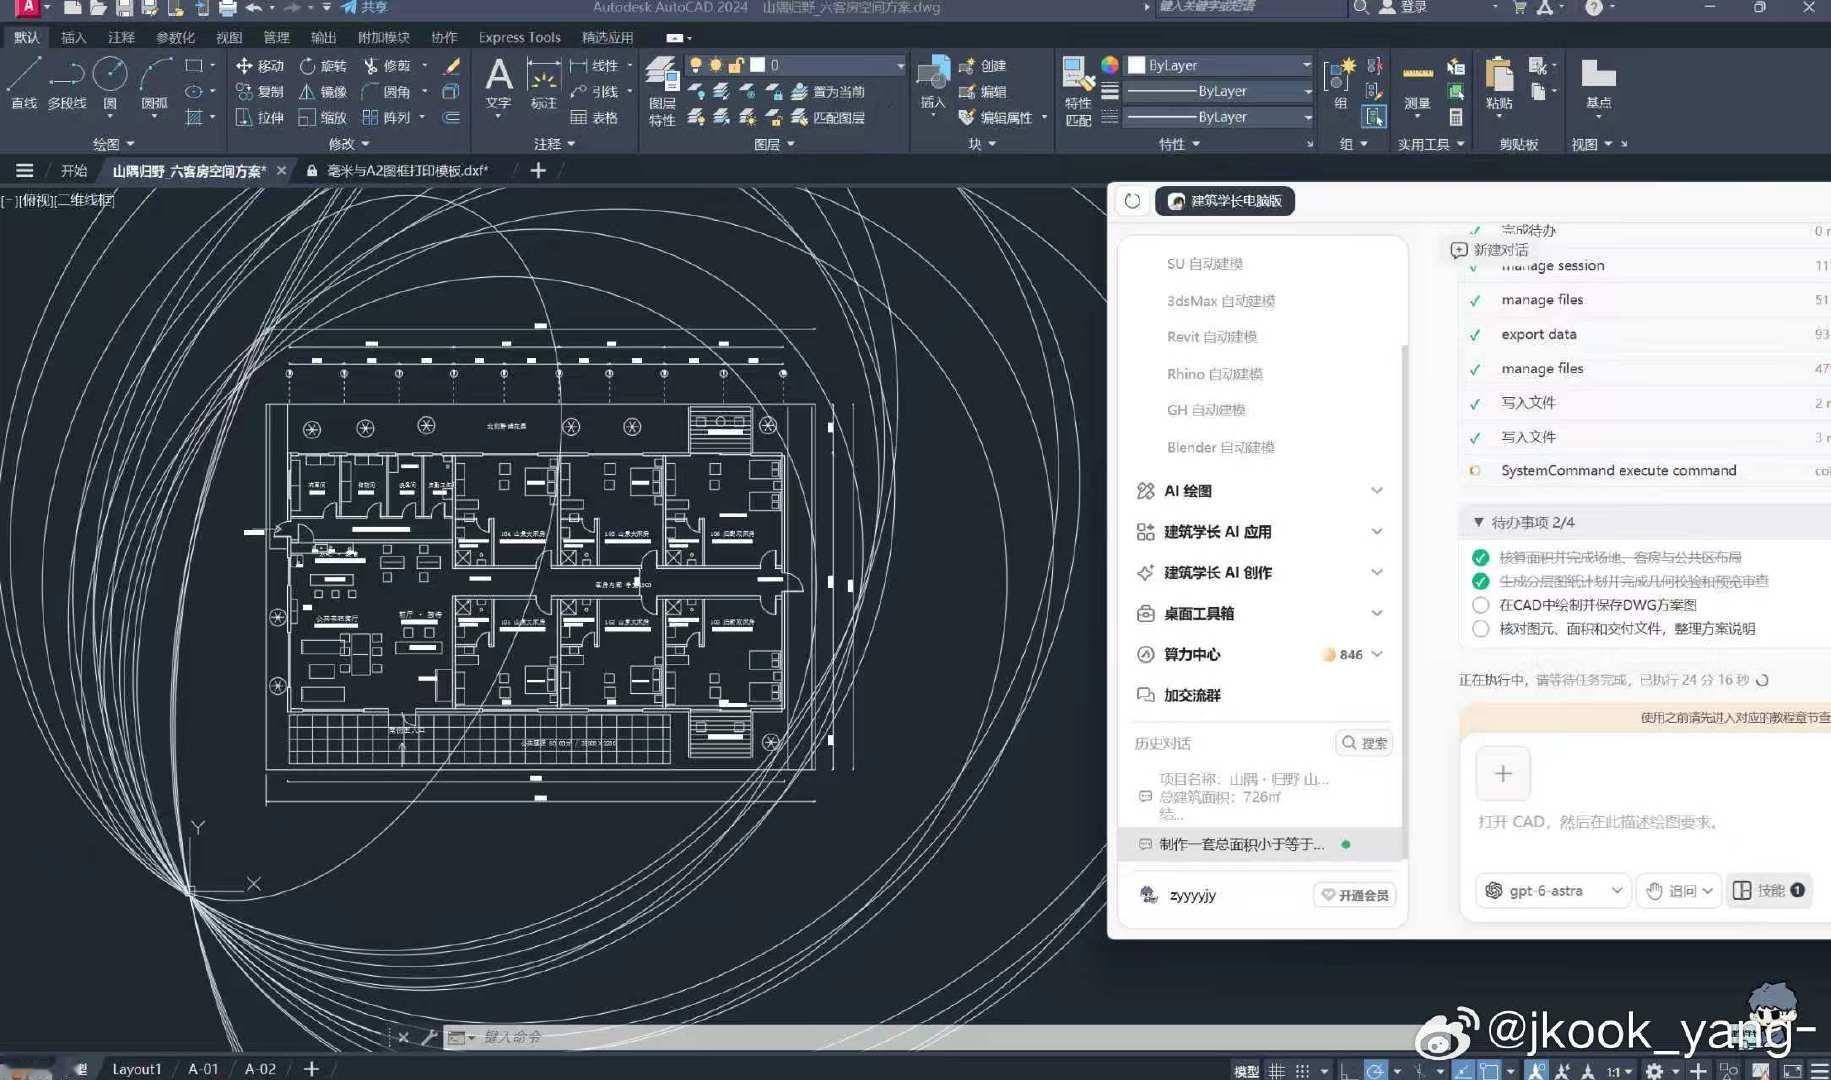Open the 建筑学长电脑版 tab button
Screen dimensions: 1831x1080
coord(1225,201)
